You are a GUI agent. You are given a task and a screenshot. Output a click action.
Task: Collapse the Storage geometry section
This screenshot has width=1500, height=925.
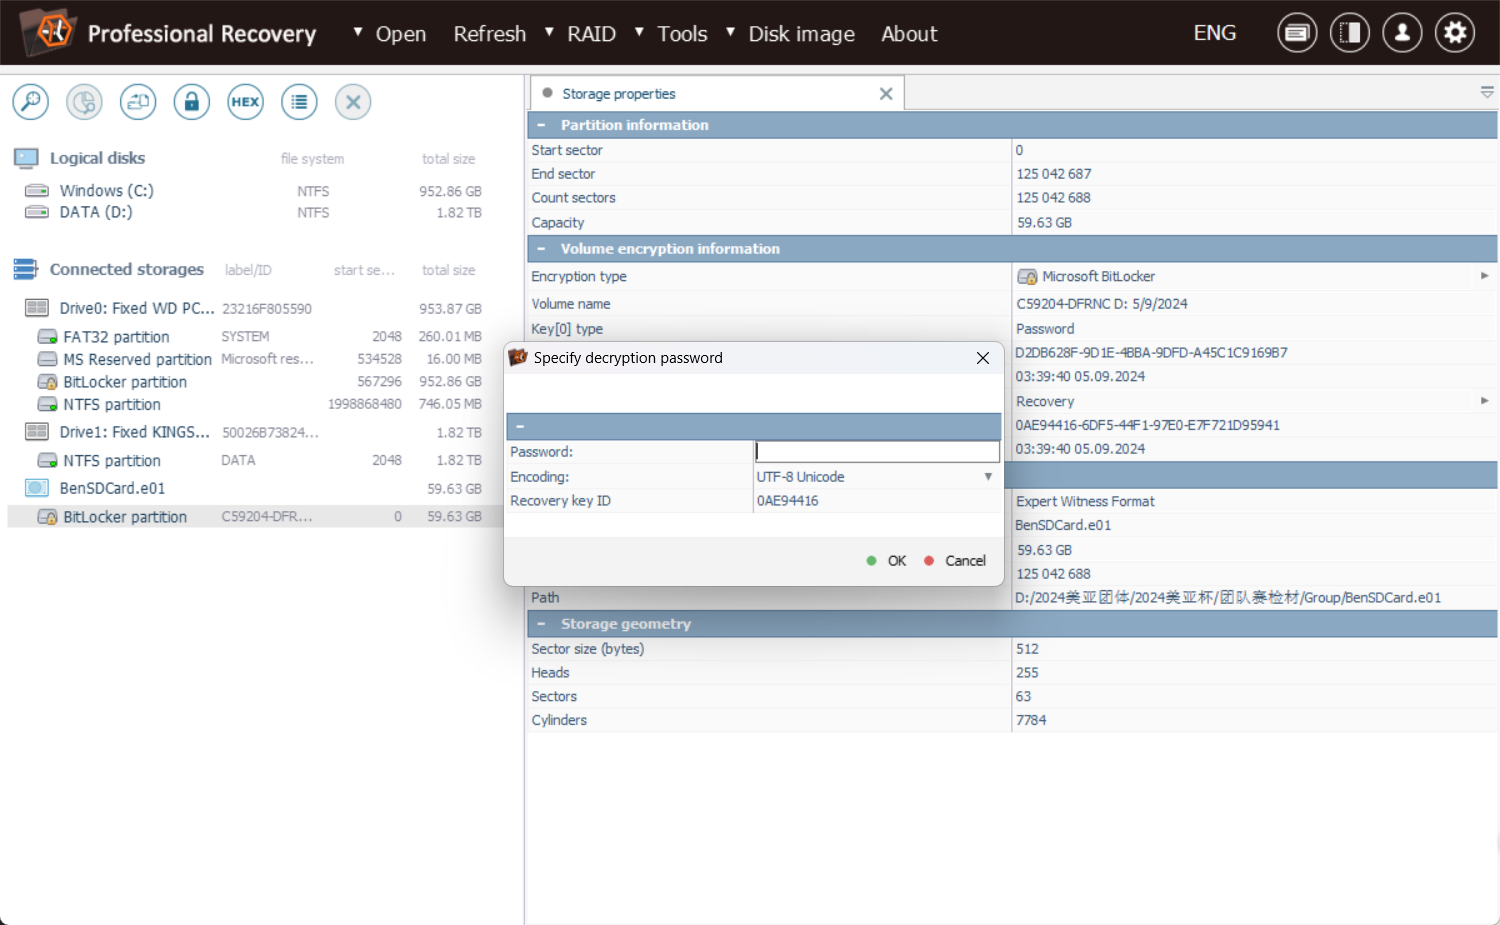tap(541, 624)
